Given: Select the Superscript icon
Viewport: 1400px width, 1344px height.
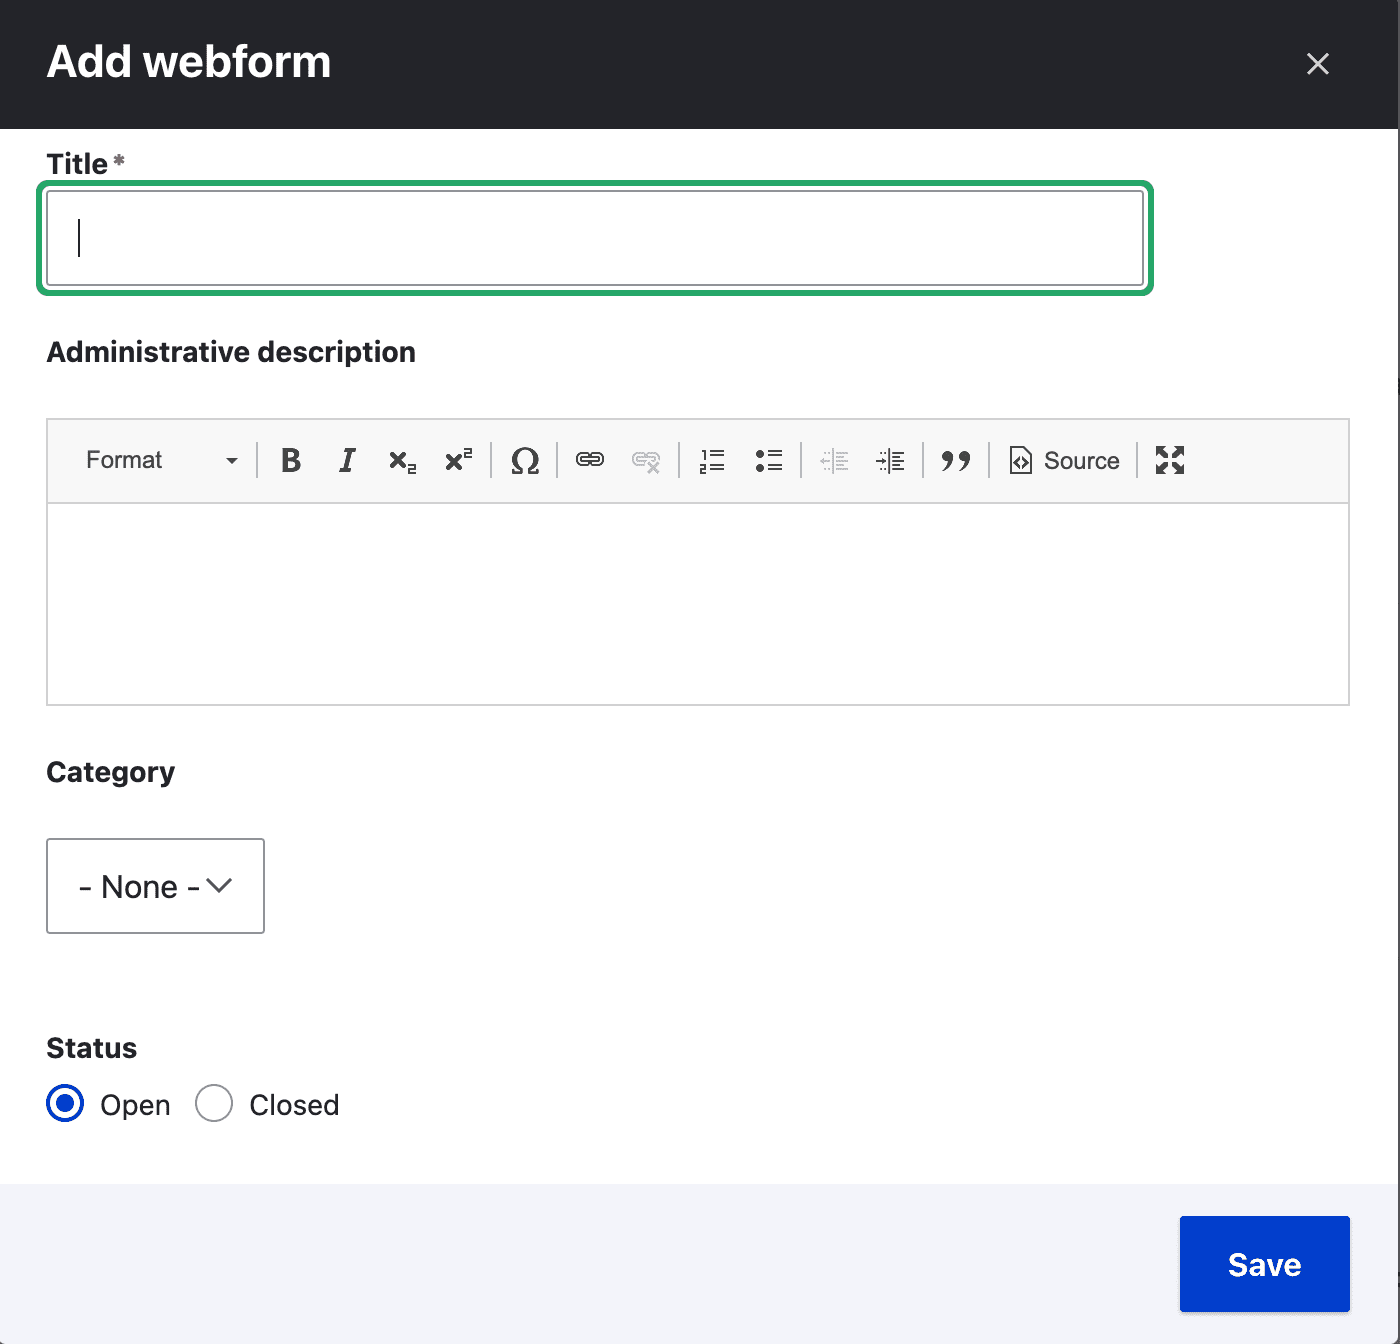Looking at the screenshot, I should click(457, 460).
